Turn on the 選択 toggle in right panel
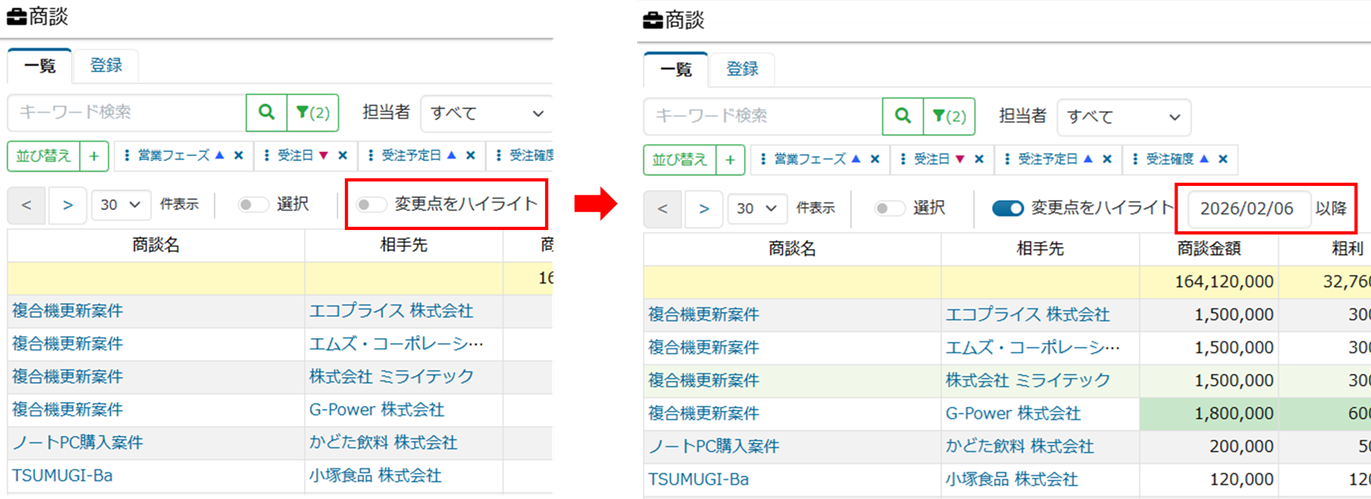 [890, 208]
